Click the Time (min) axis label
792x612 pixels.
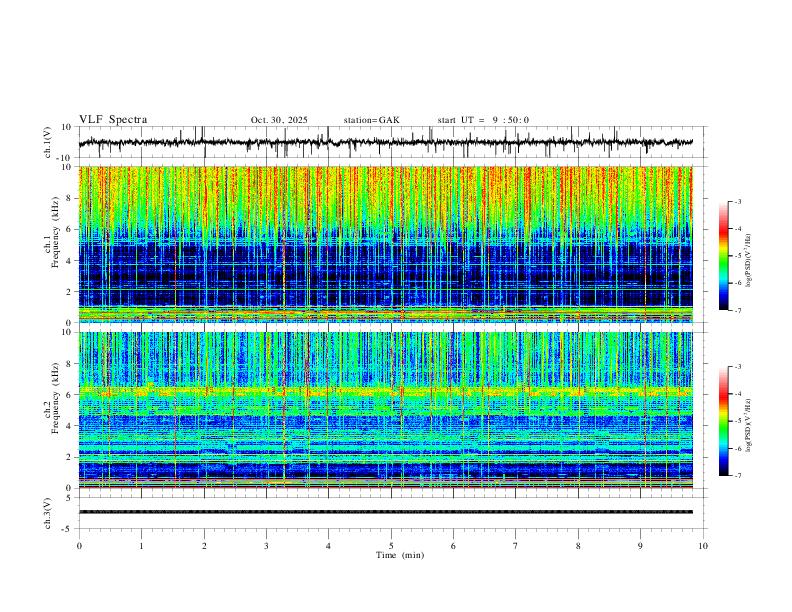pos(400,555)
